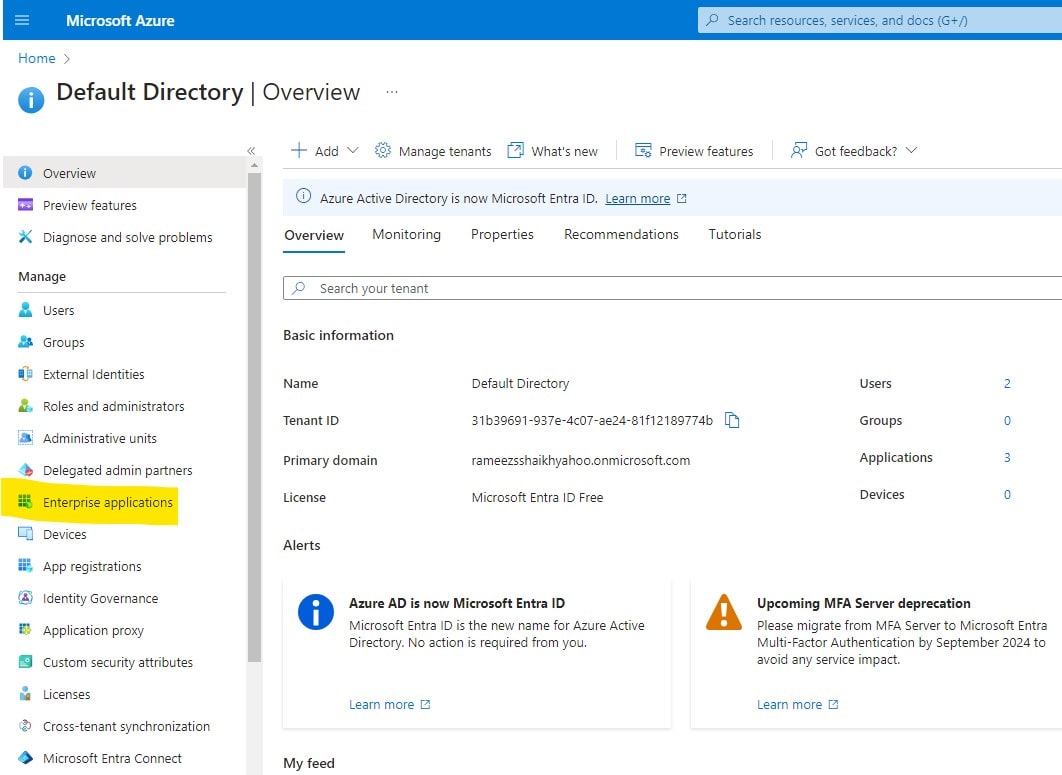Click the Application proxy icon
Image resolution: width=1062 pixels, height=775 pixels.
click(x=25, y=629)
